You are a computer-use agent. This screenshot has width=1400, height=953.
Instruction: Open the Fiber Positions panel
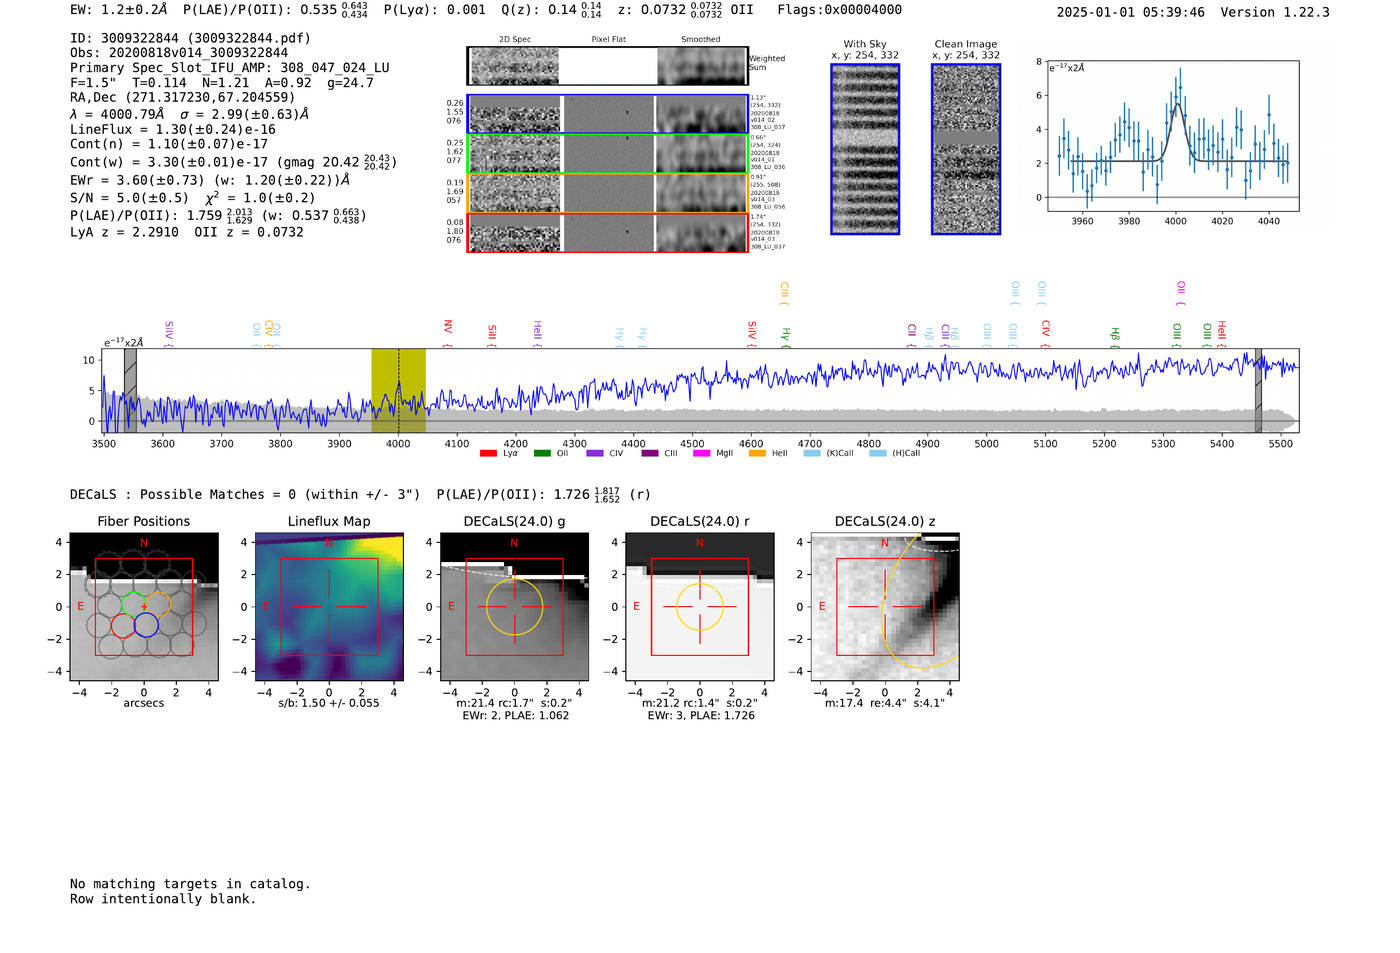click(143, 607)
